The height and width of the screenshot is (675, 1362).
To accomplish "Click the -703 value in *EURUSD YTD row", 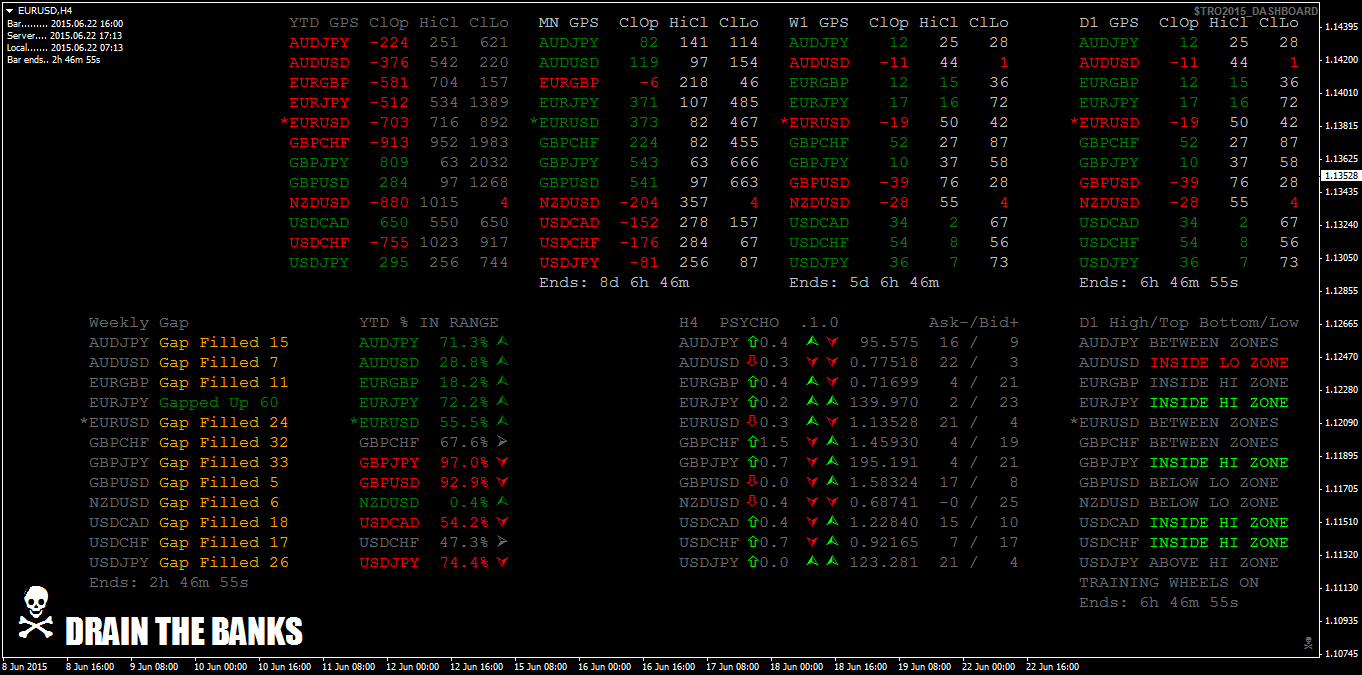I will (x=389, y=122).
